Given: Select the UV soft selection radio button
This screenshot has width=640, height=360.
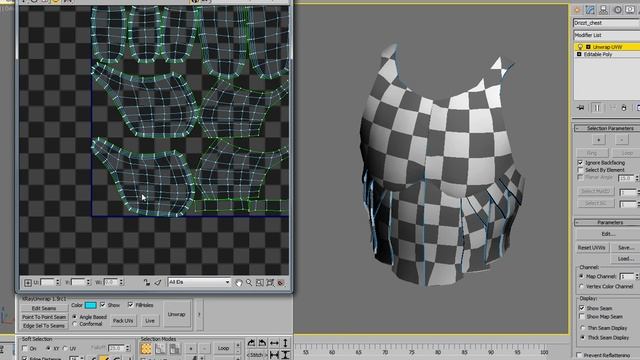Looking at the screenshot, I should pyautogui.click(x=65, y=349).
